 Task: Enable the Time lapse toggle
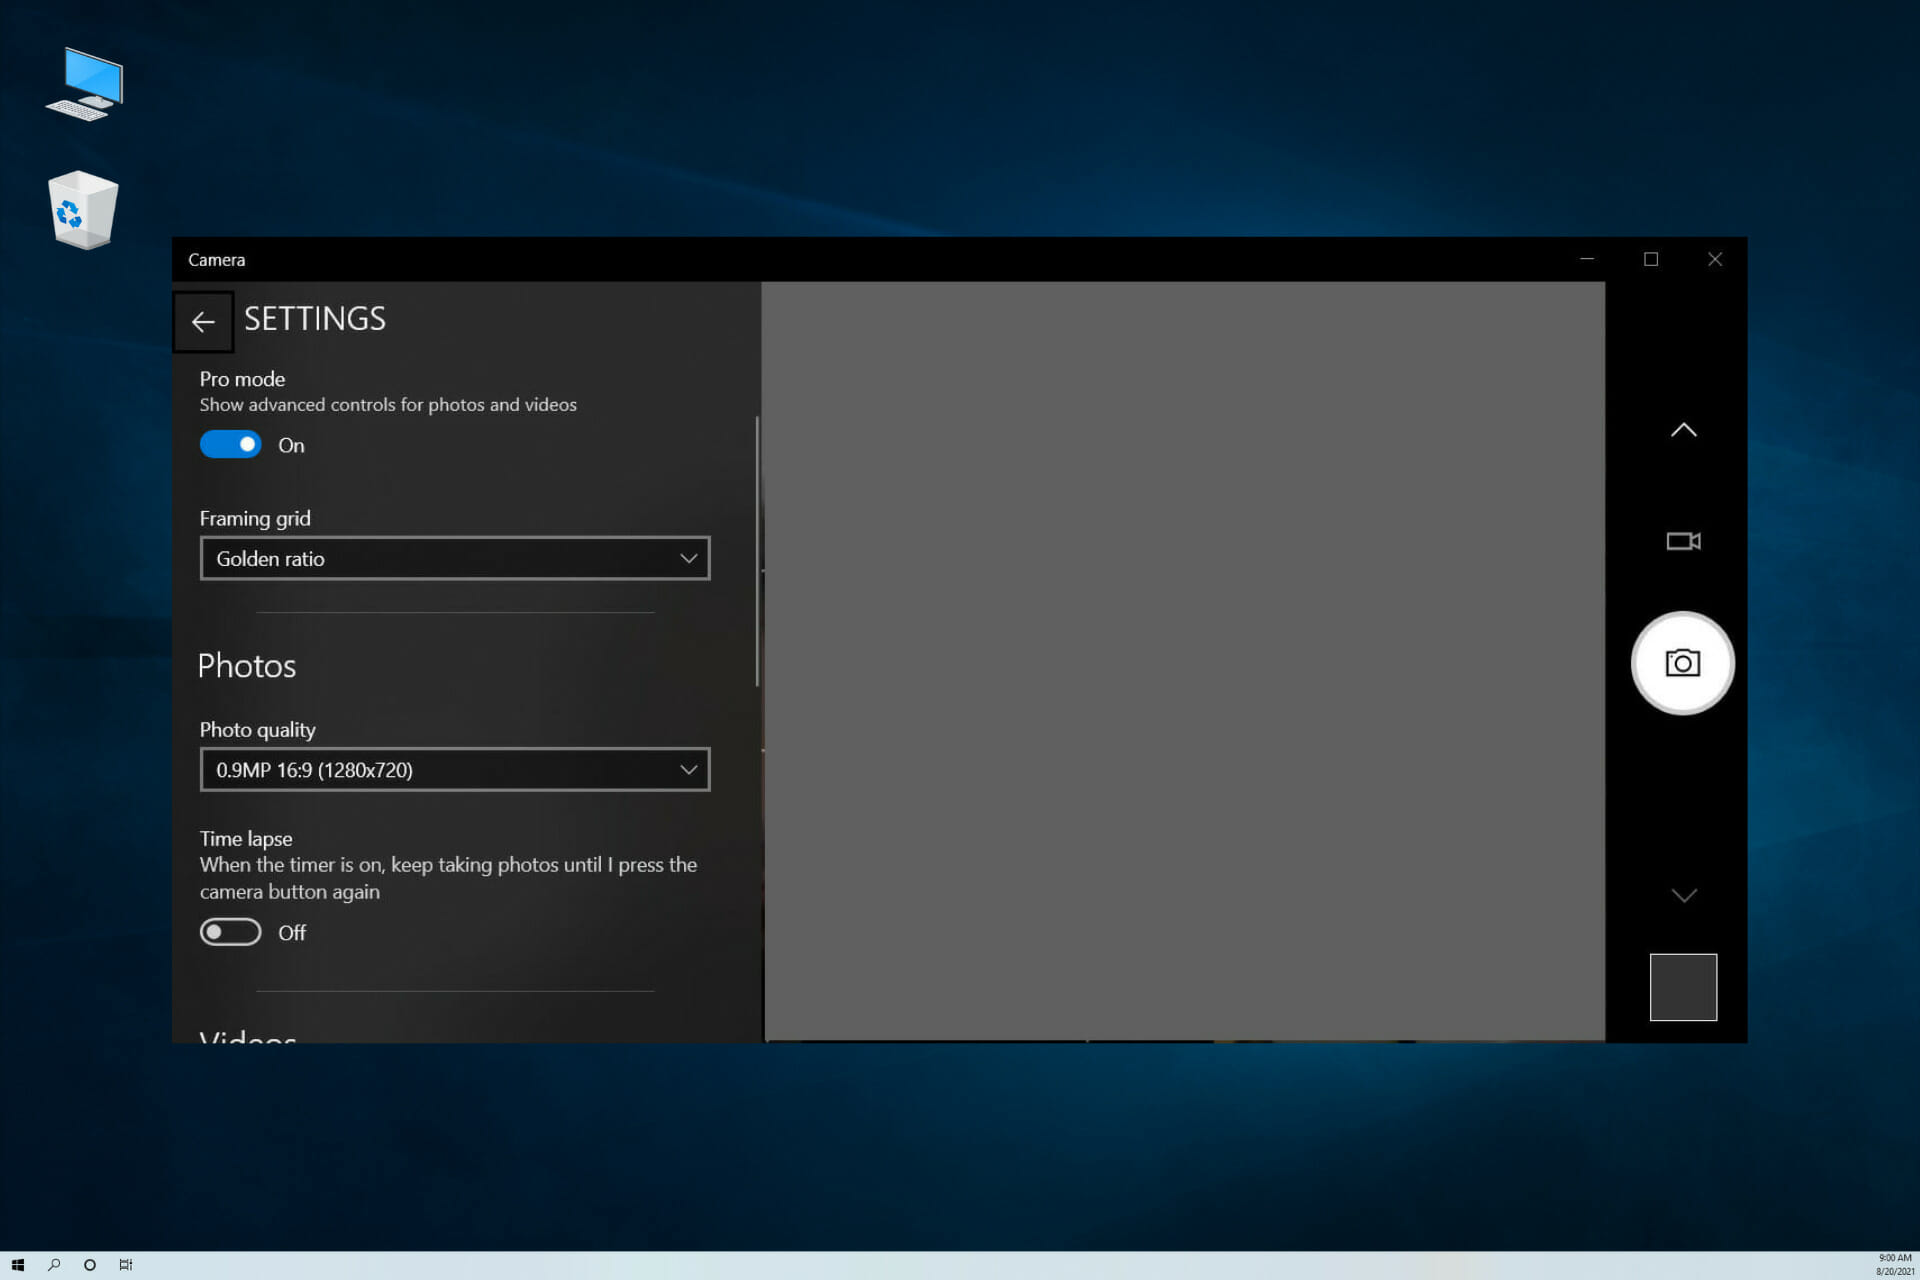(x=230, y=932)
